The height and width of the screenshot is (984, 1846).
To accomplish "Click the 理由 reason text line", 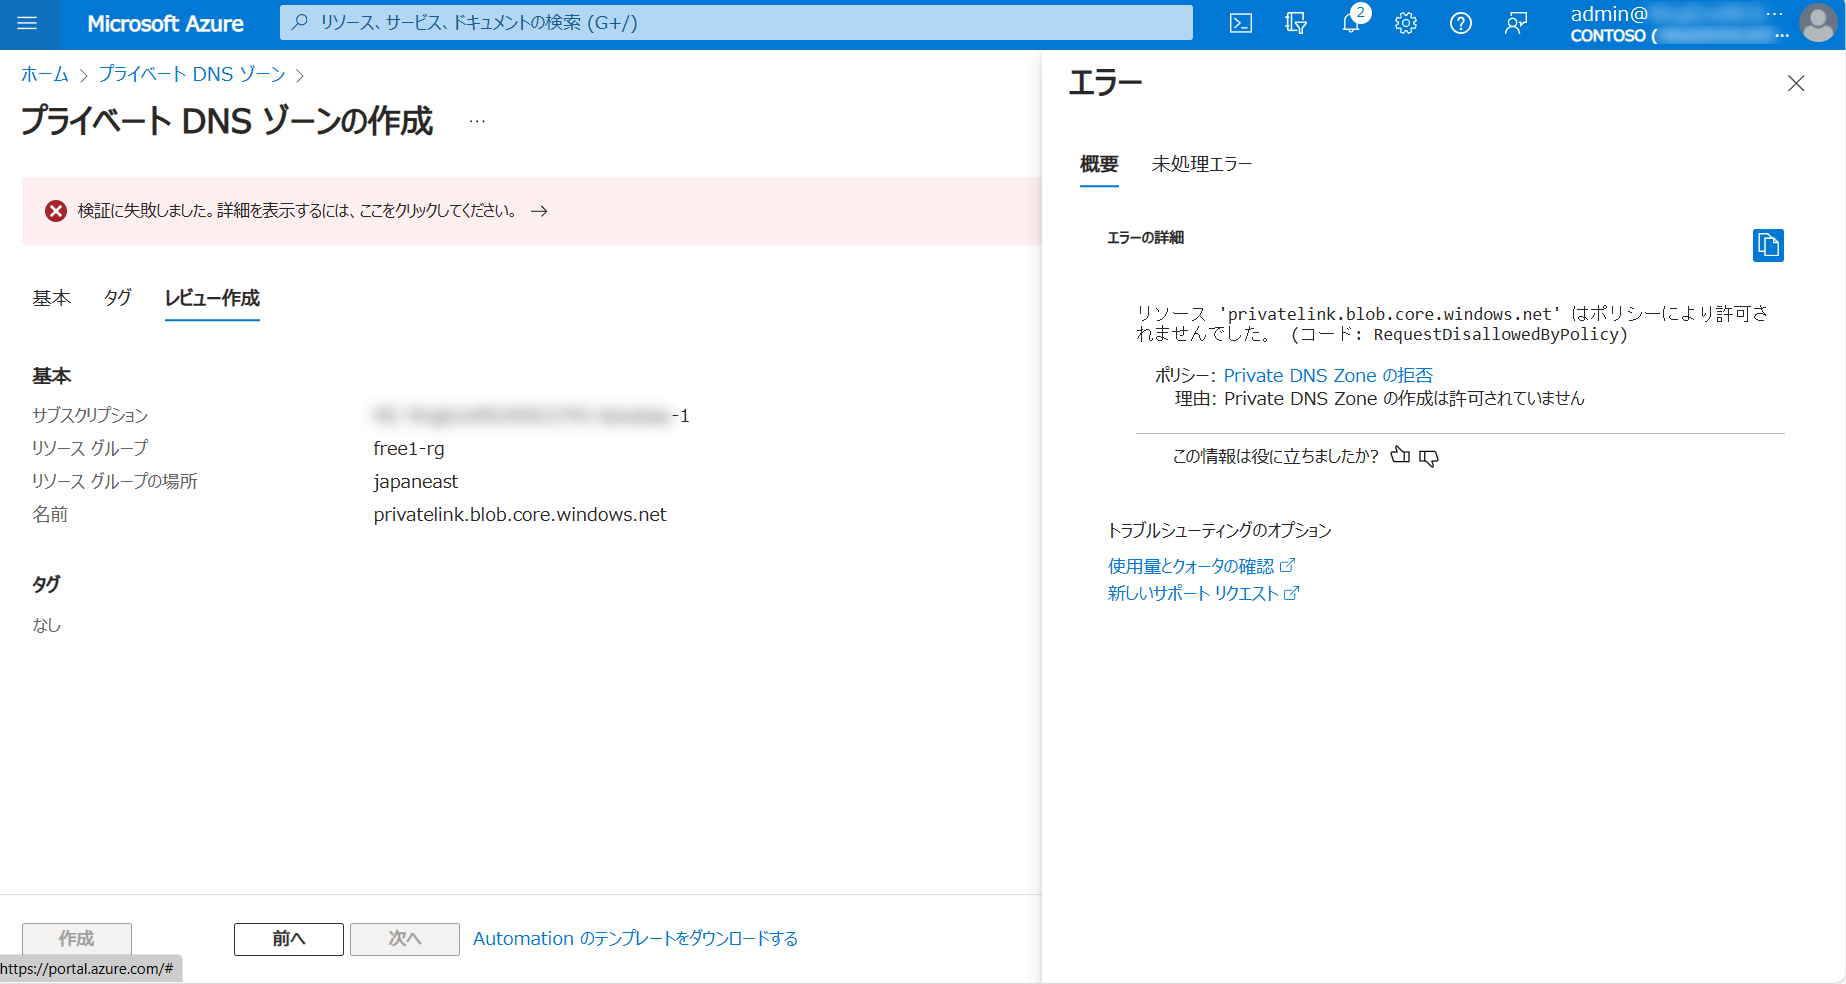I will coord(1379,398).
